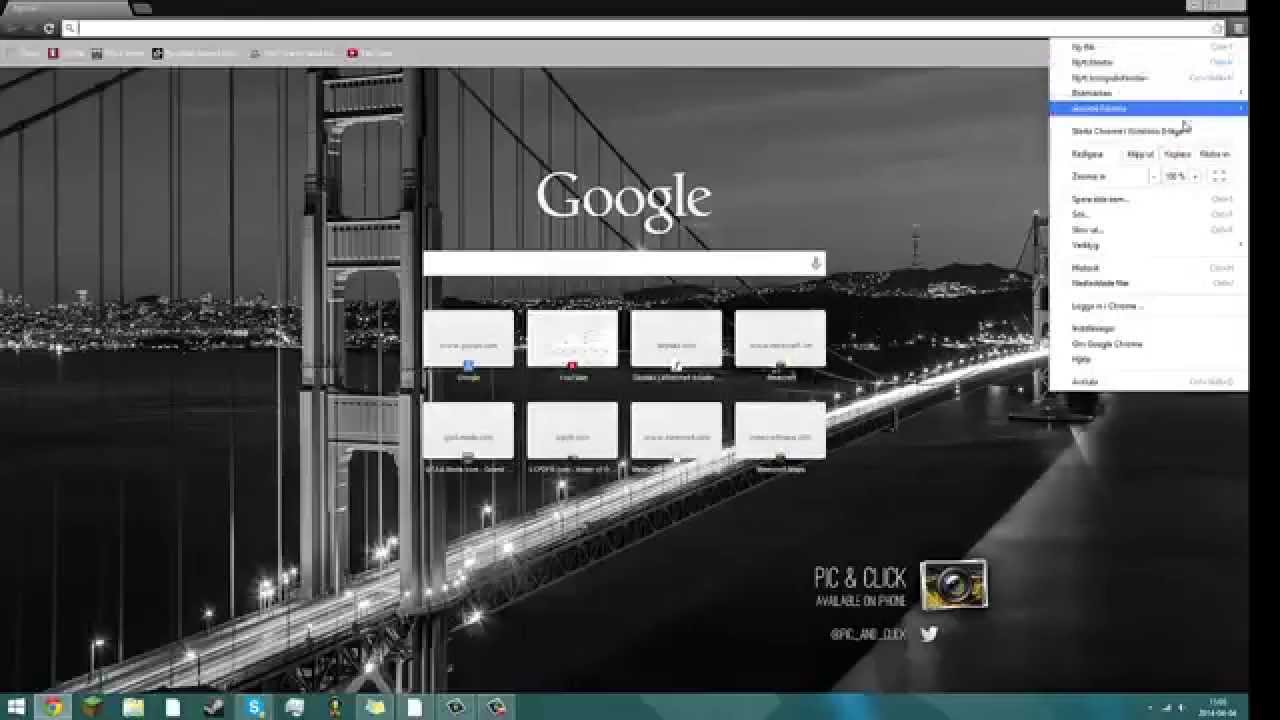Click the fullscreen icon in Chrome menu
Image resolution: width=1280 pixels, height=720 pixels.
(1219, 176)
